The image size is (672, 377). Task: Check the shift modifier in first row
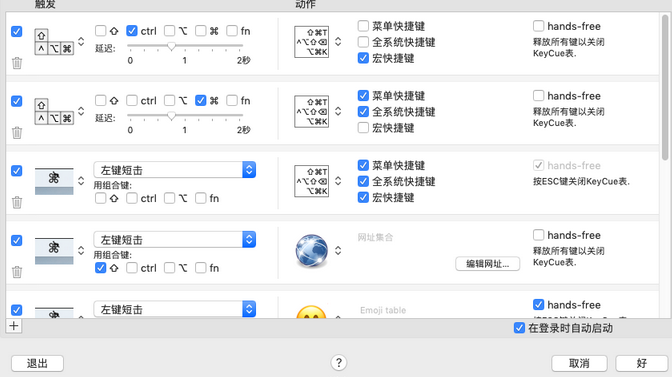pos(100,31)
